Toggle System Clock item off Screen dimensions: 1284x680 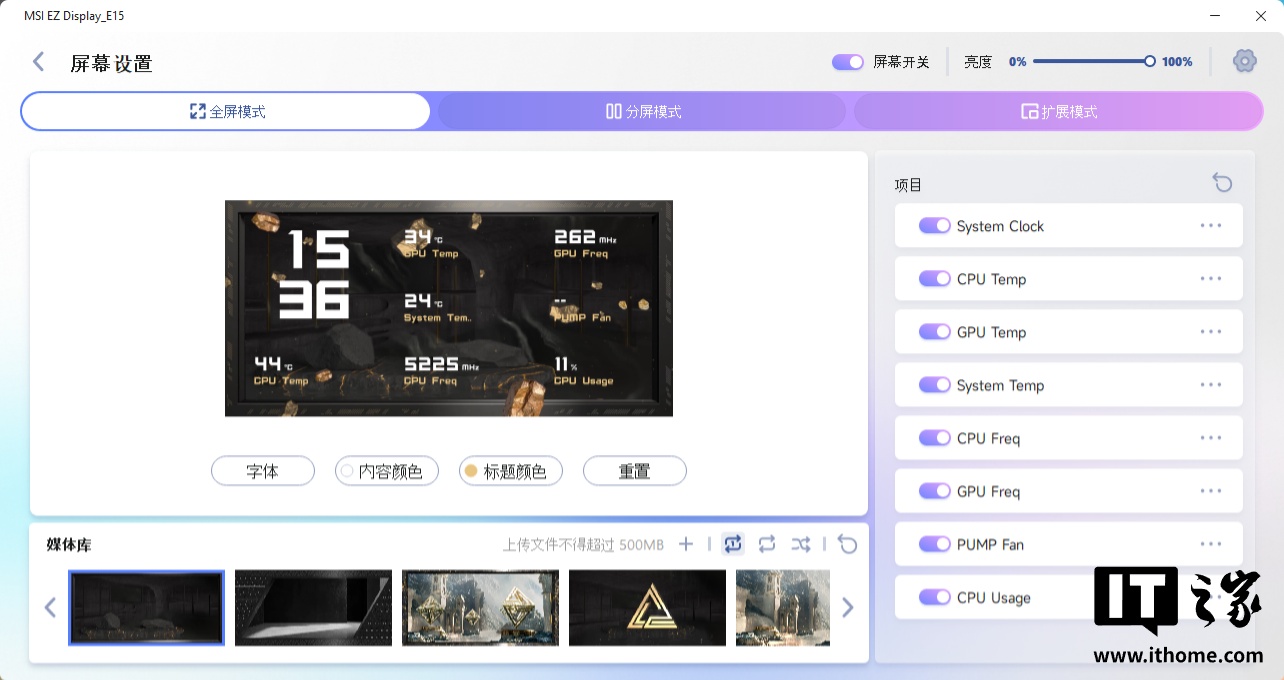click(935, 226)
